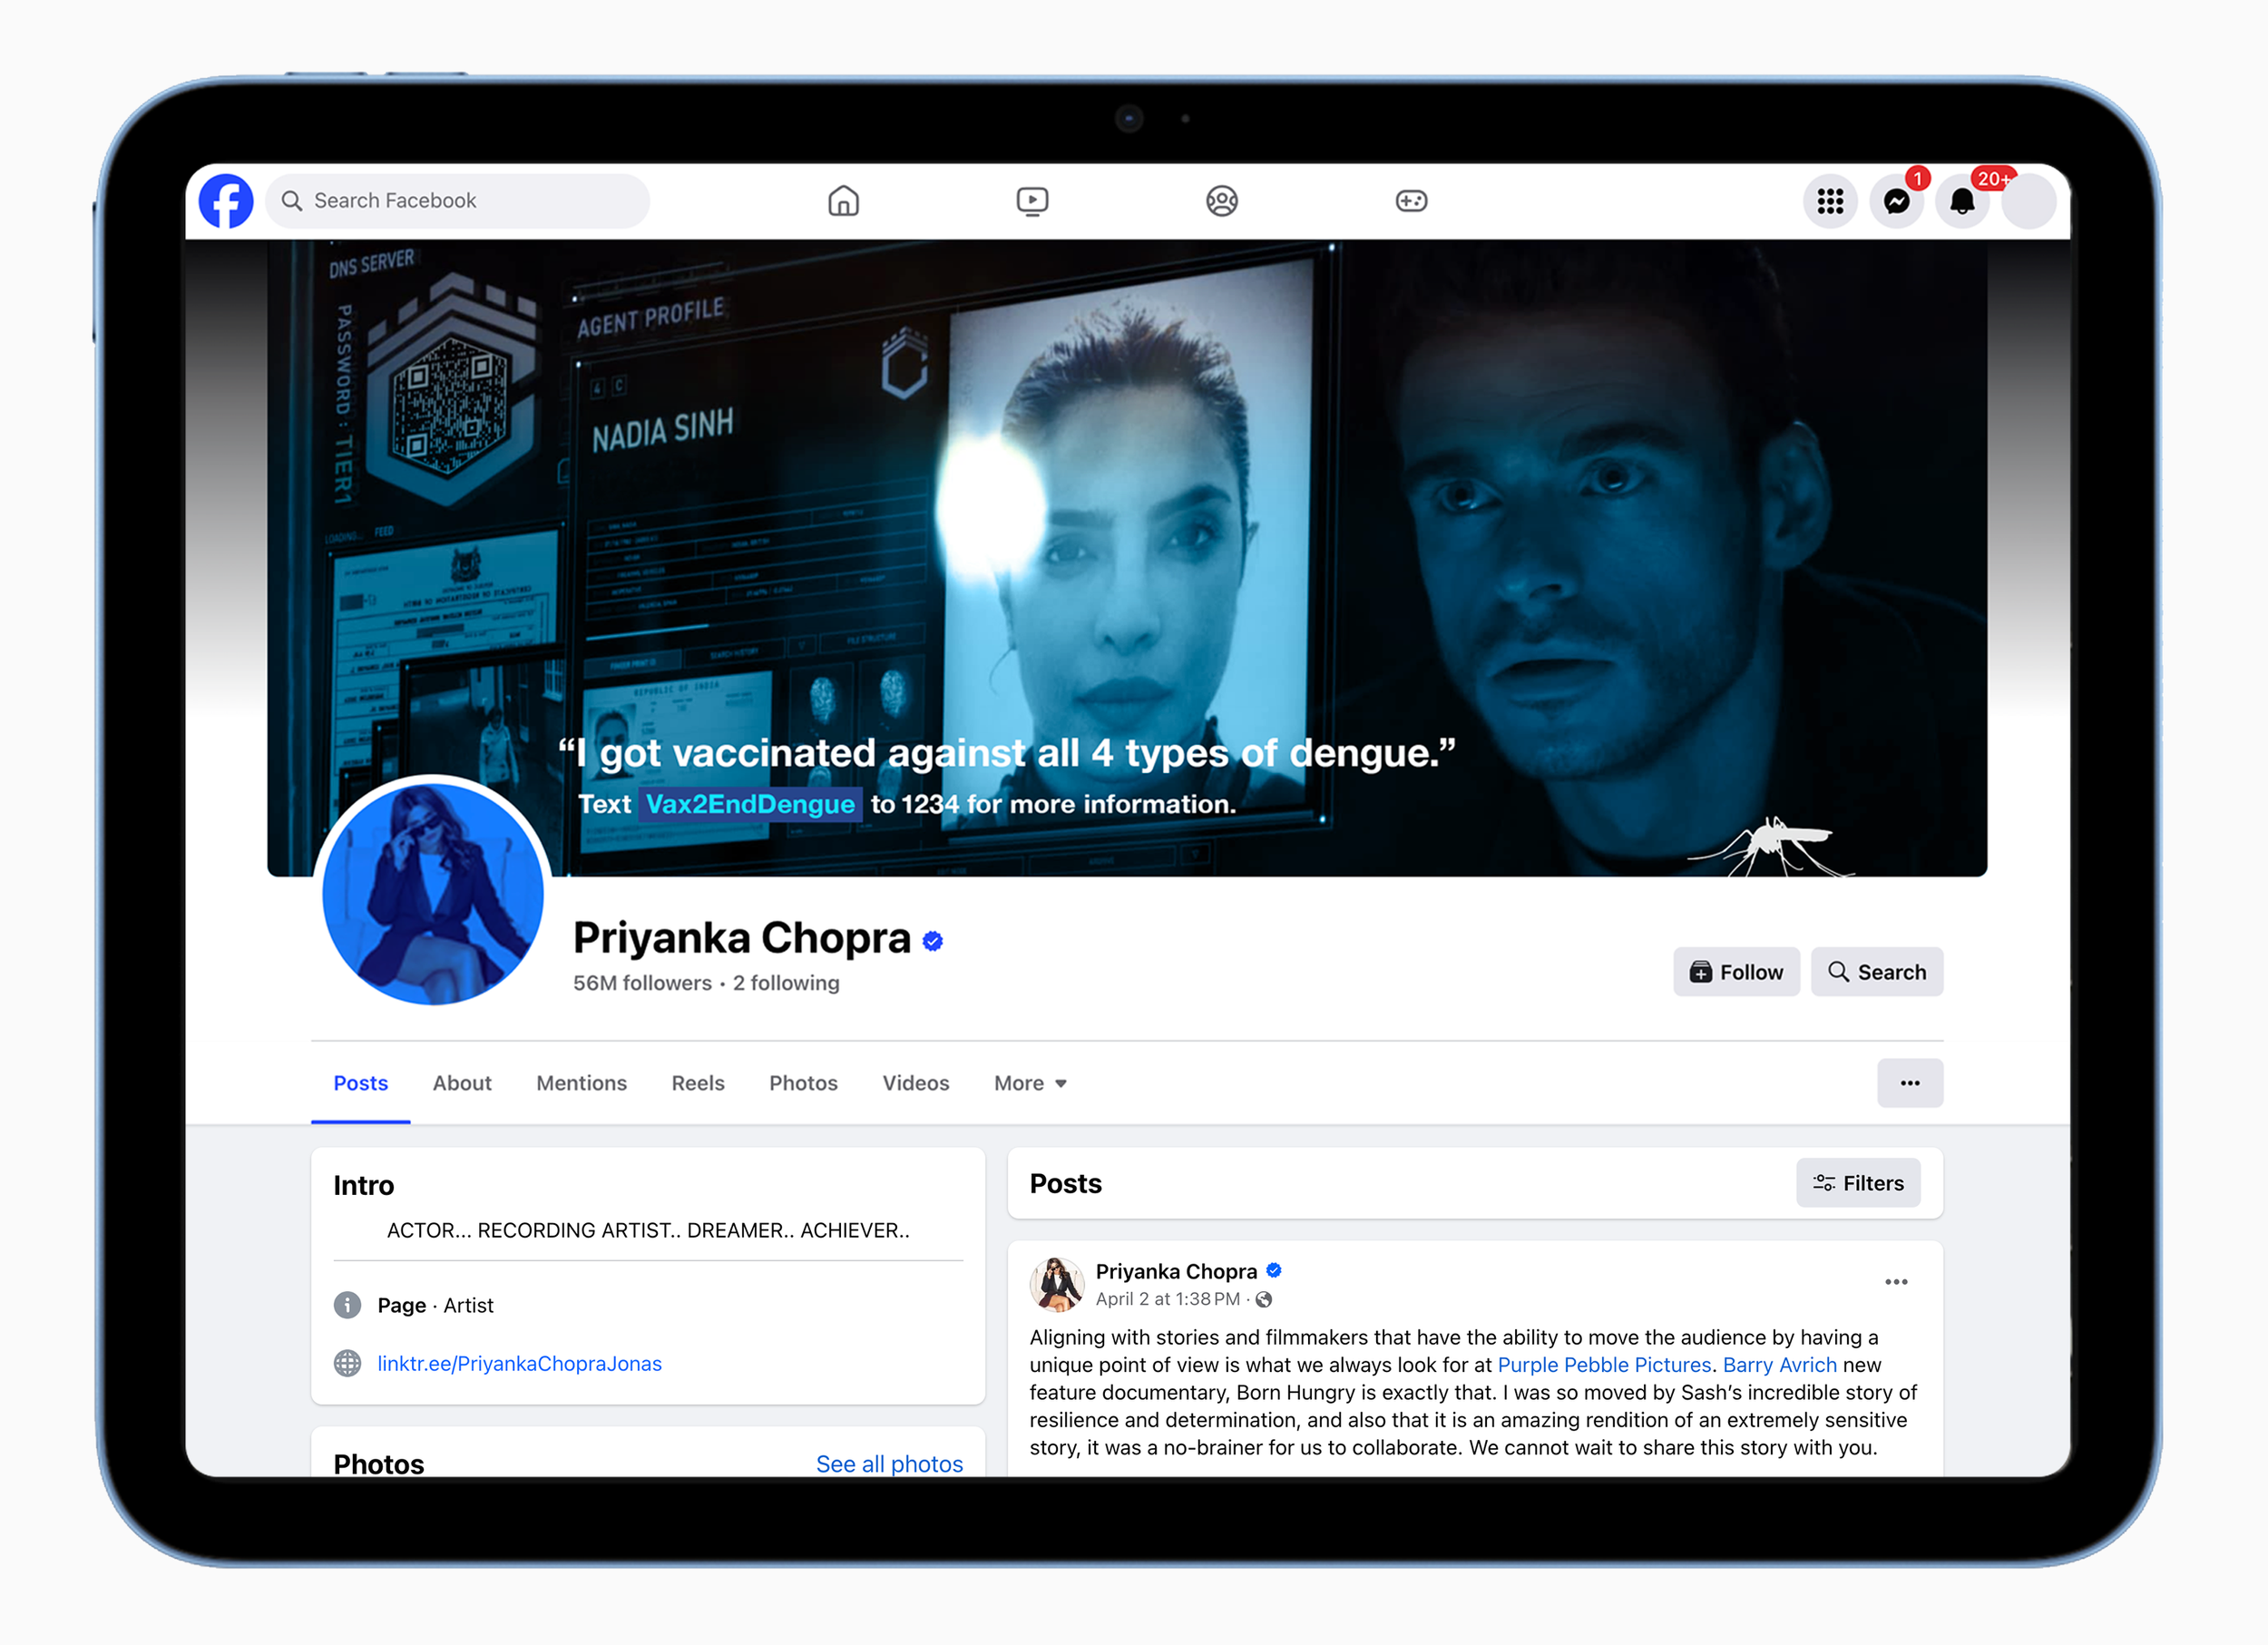Switch to the Reels tab
This screenshot has width=2268, height=1645.
[698, 1083]
